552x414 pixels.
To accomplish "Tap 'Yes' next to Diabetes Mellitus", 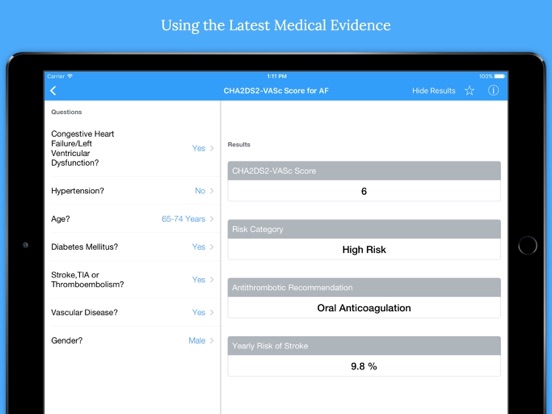I will pos(199,247).
